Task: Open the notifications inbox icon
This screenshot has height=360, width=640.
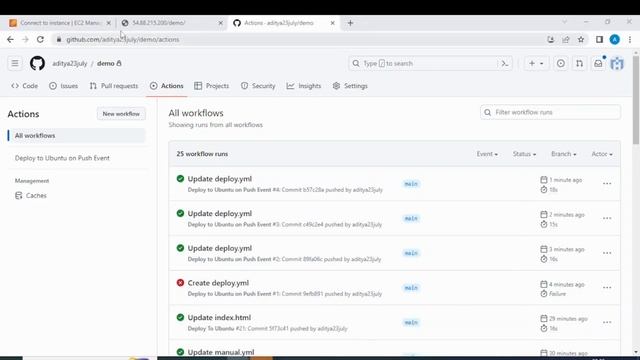Action: pyautogui.click(x=598, y=63)
